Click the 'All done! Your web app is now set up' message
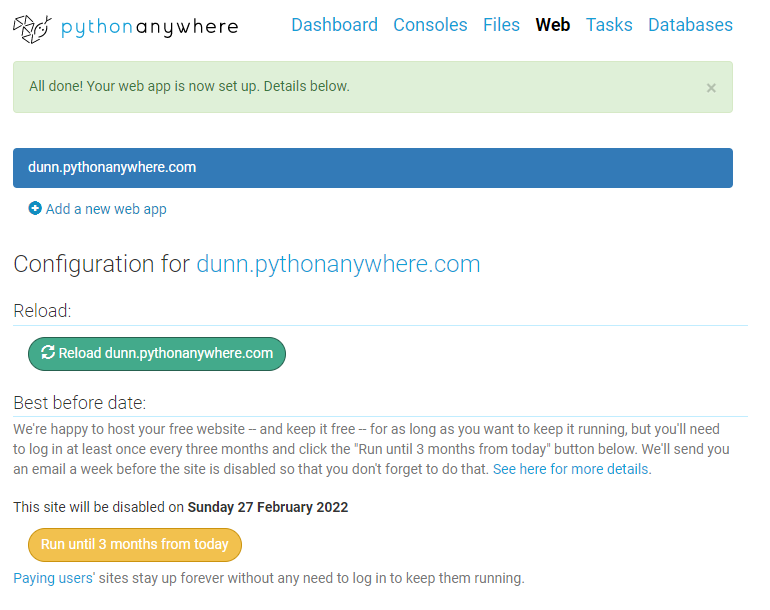The image size is (770, 610). (189, 86)
